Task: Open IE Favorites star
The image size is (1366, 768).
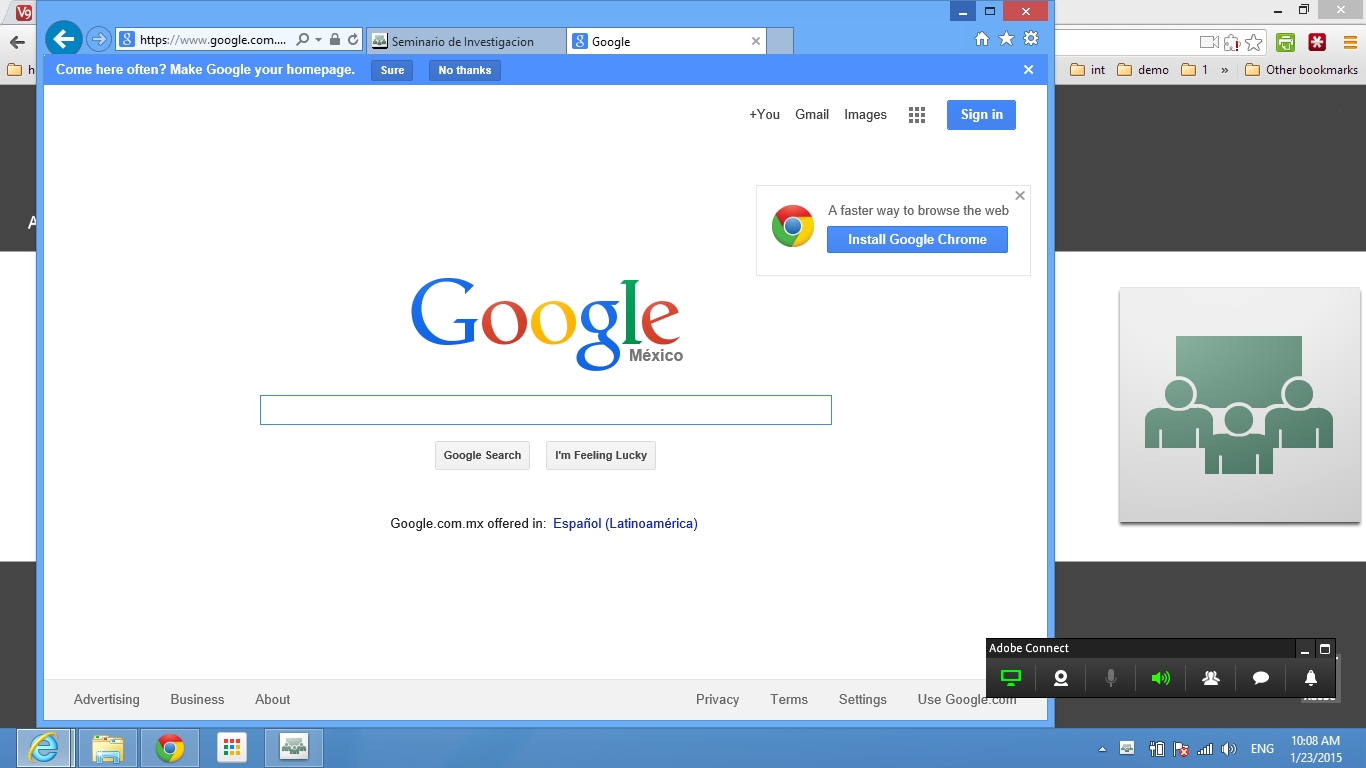Action: point(1006,39)
